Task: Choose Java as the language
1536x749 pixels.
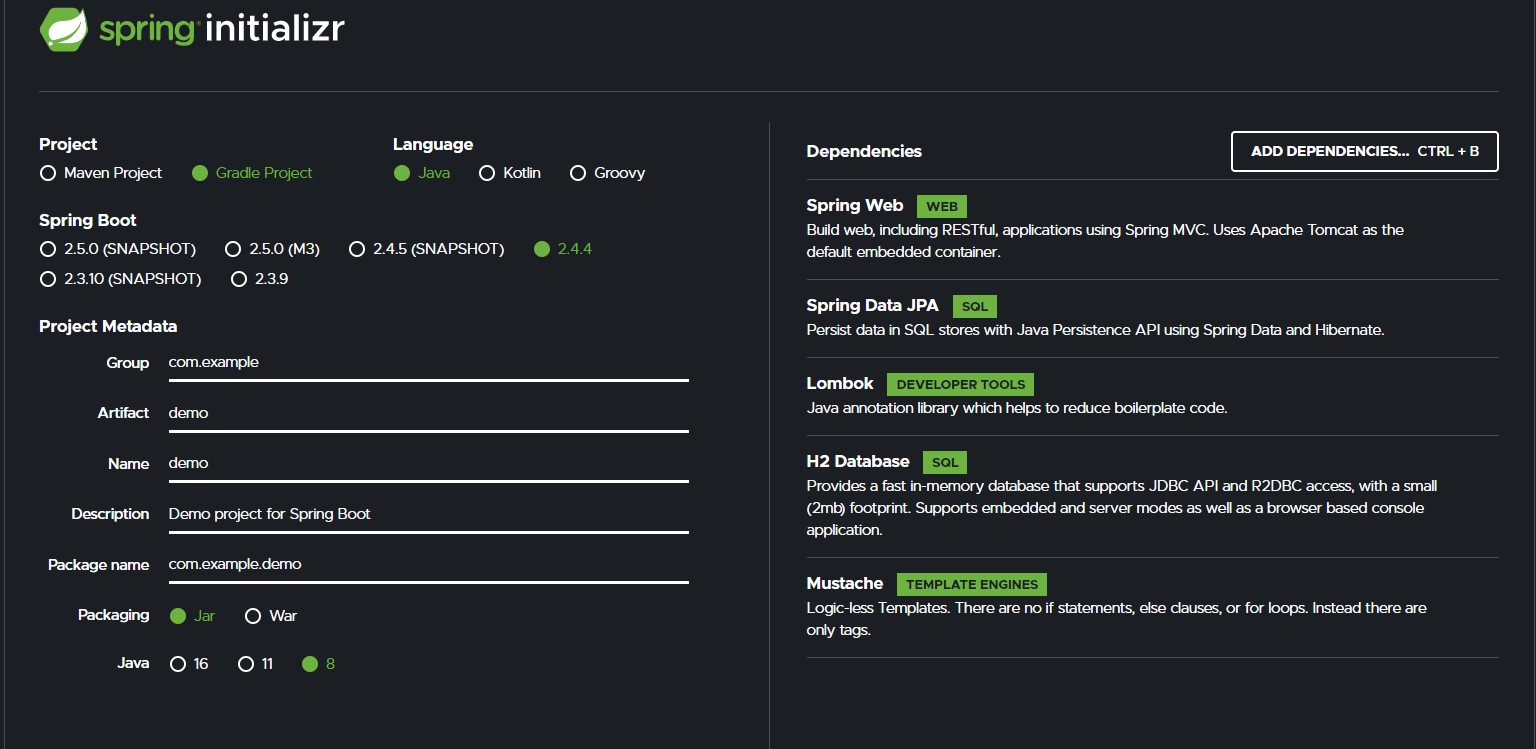Action: click(x=402, y=173)
